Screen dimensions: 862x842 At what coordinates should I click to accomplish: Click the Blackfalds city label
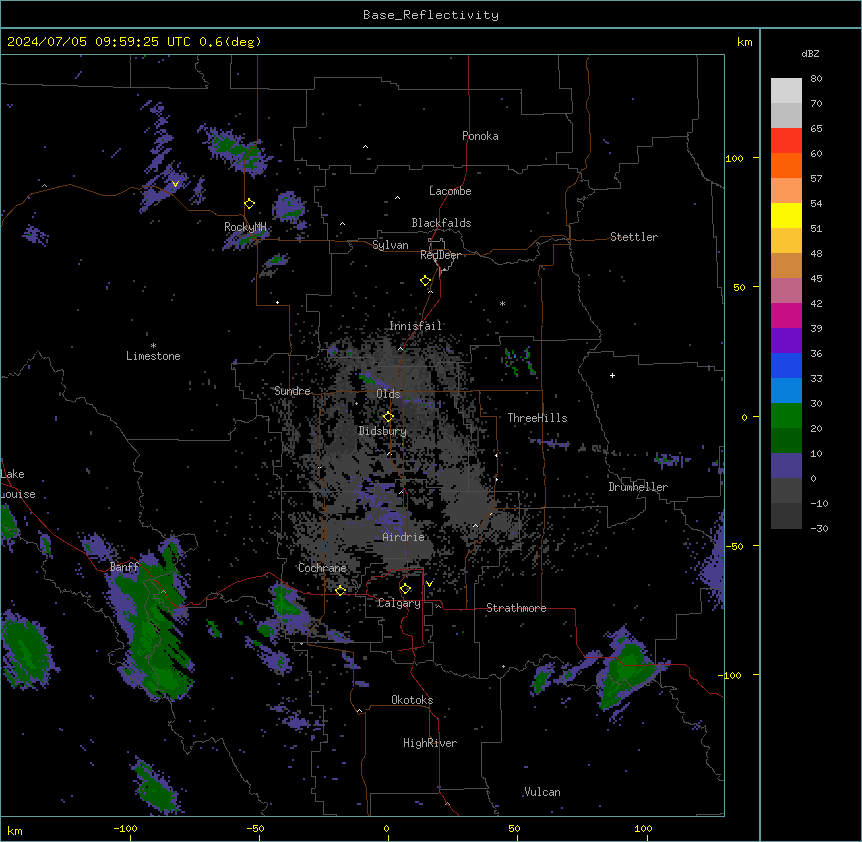coord(441,223)
